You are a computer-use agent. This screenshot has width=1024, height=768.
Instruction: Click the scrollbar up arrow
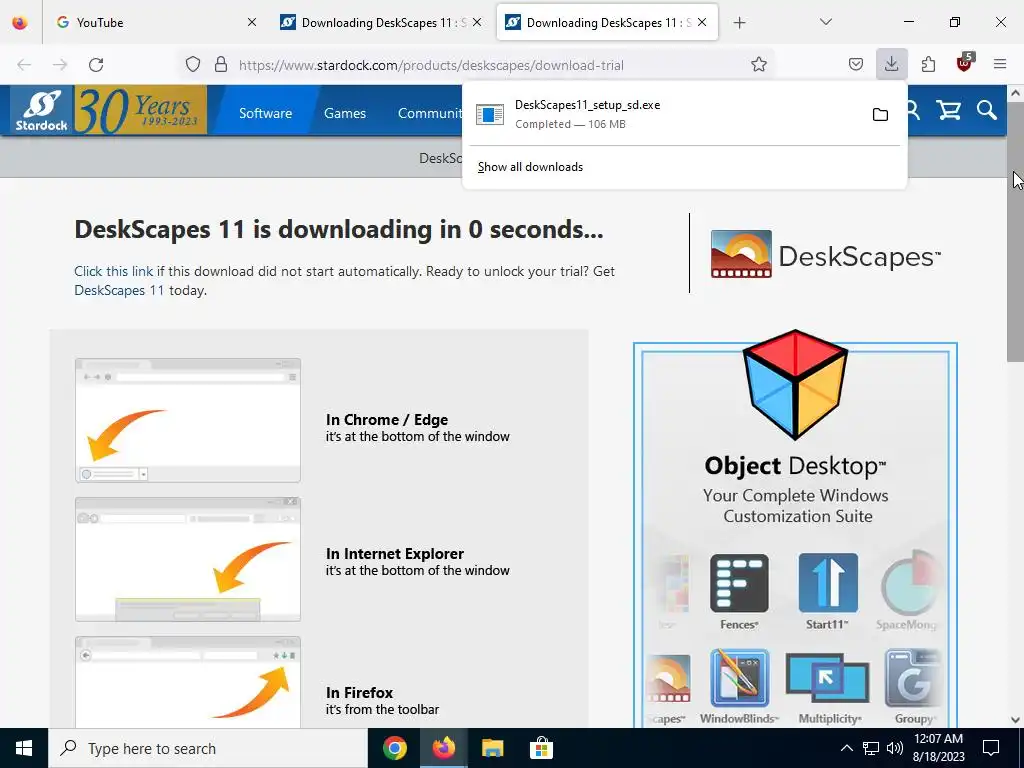[1015, 93]
